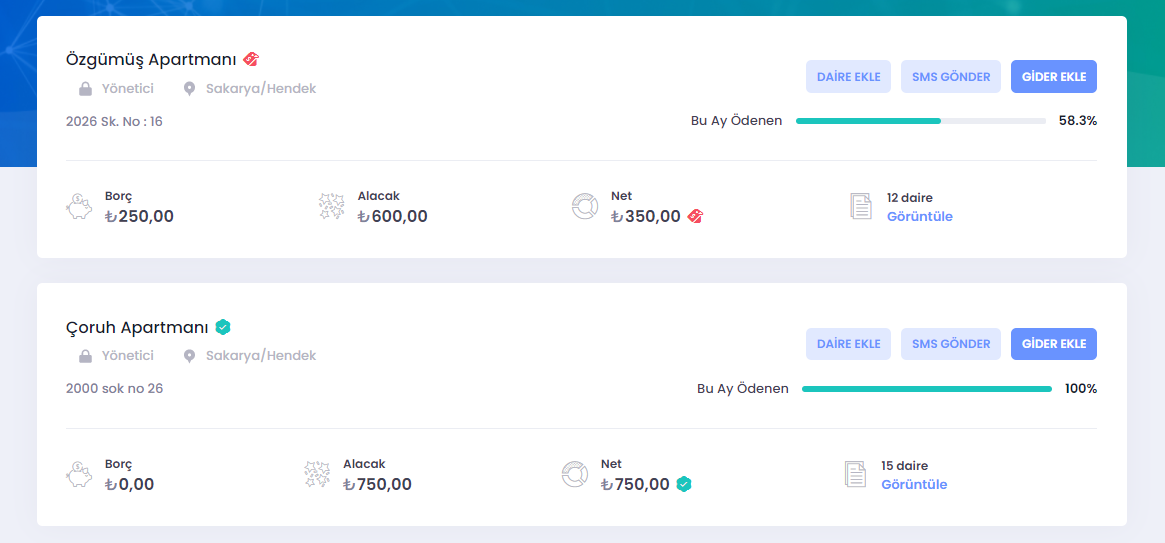Click Net pie chart icon in Çoruh card
This screenshot has width=1165, height=543.
click(x=575, y=474)
